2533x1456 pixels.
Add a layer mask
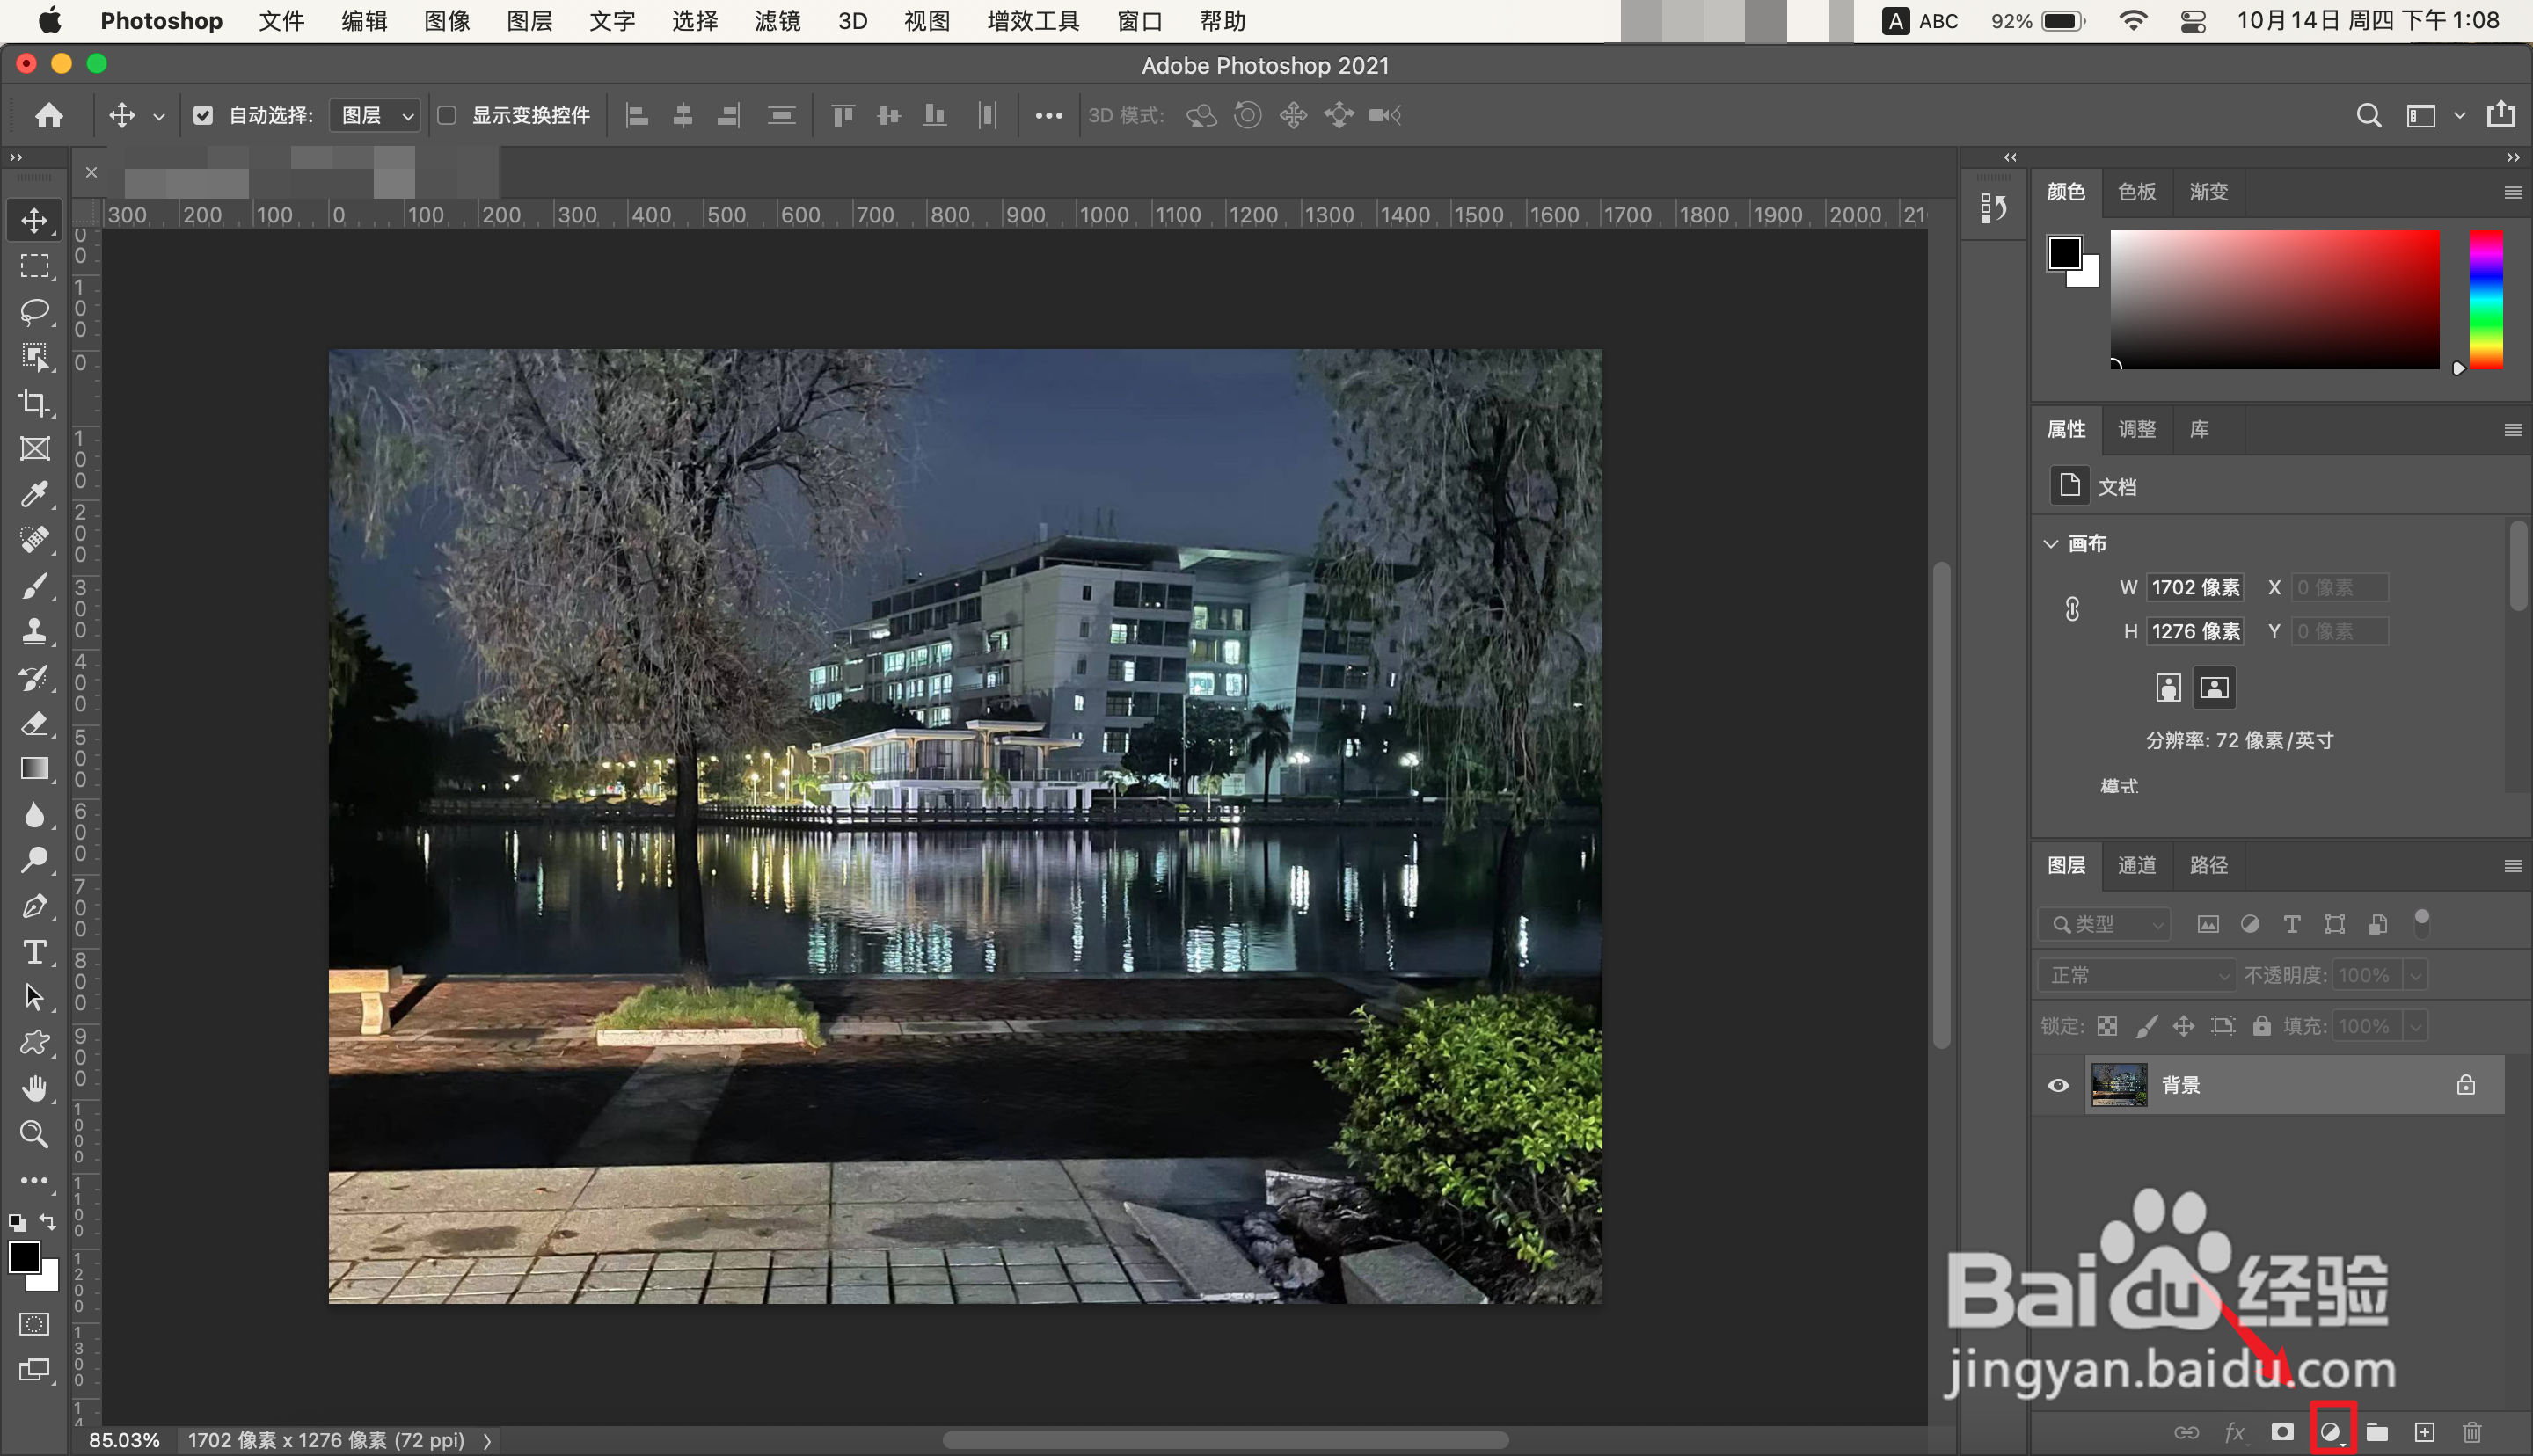(x=2282, y=1432)
